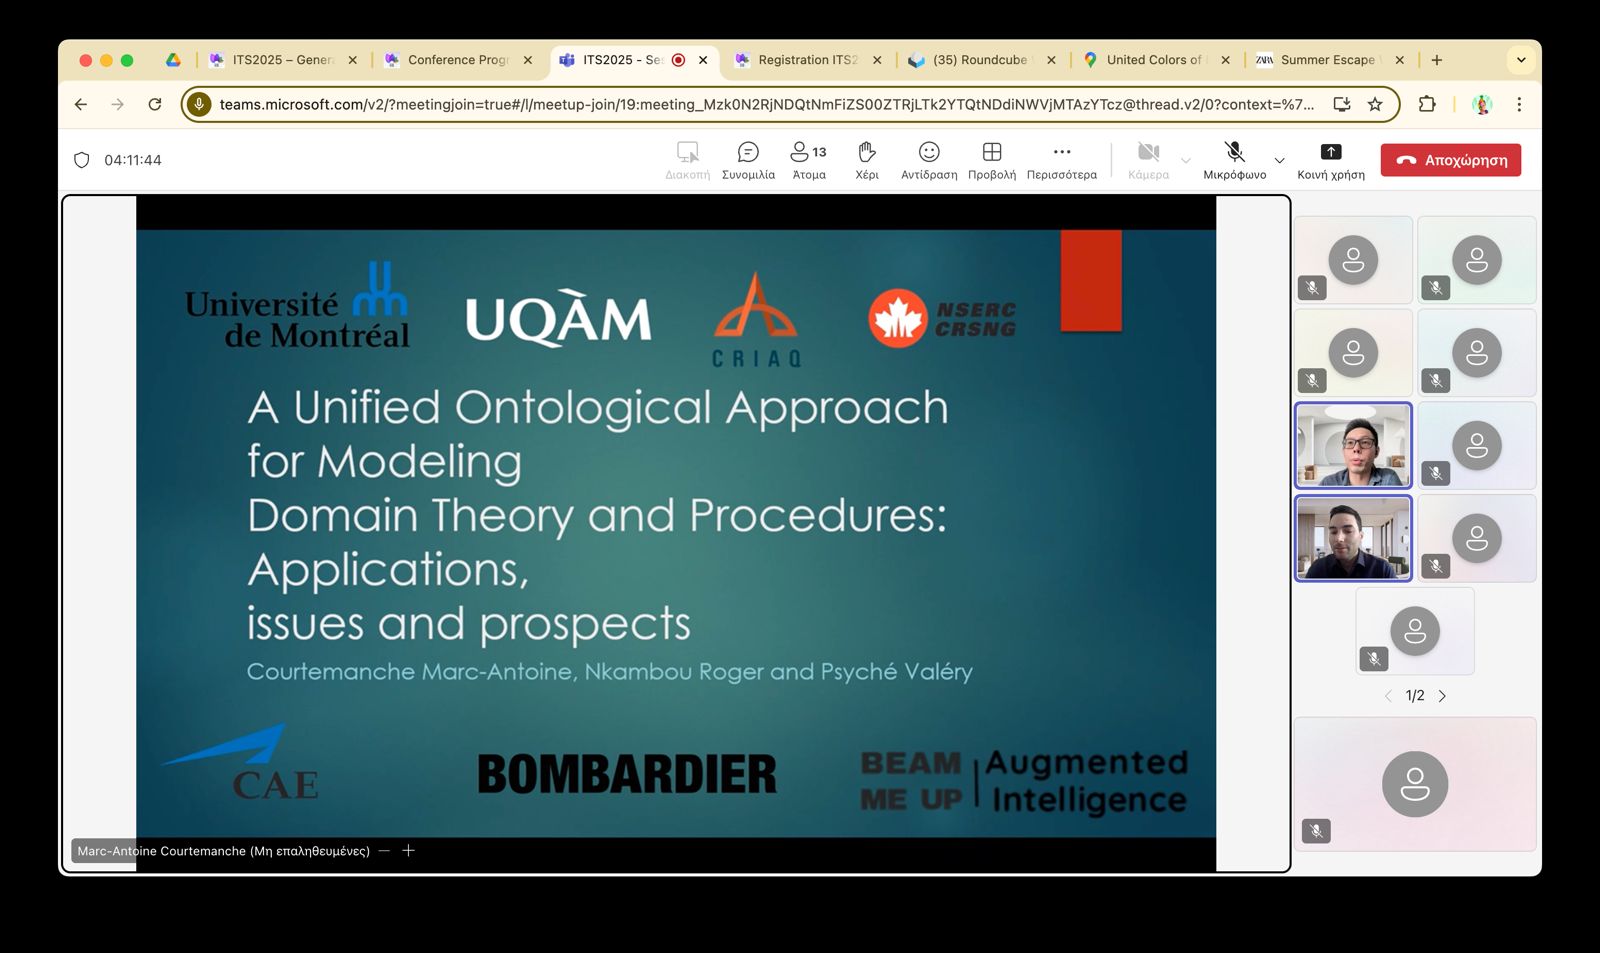The width and height of the screenshot is (1600, 953).
Task: Focus the teams.microsoft.com address bar
Action: [767, 104]
